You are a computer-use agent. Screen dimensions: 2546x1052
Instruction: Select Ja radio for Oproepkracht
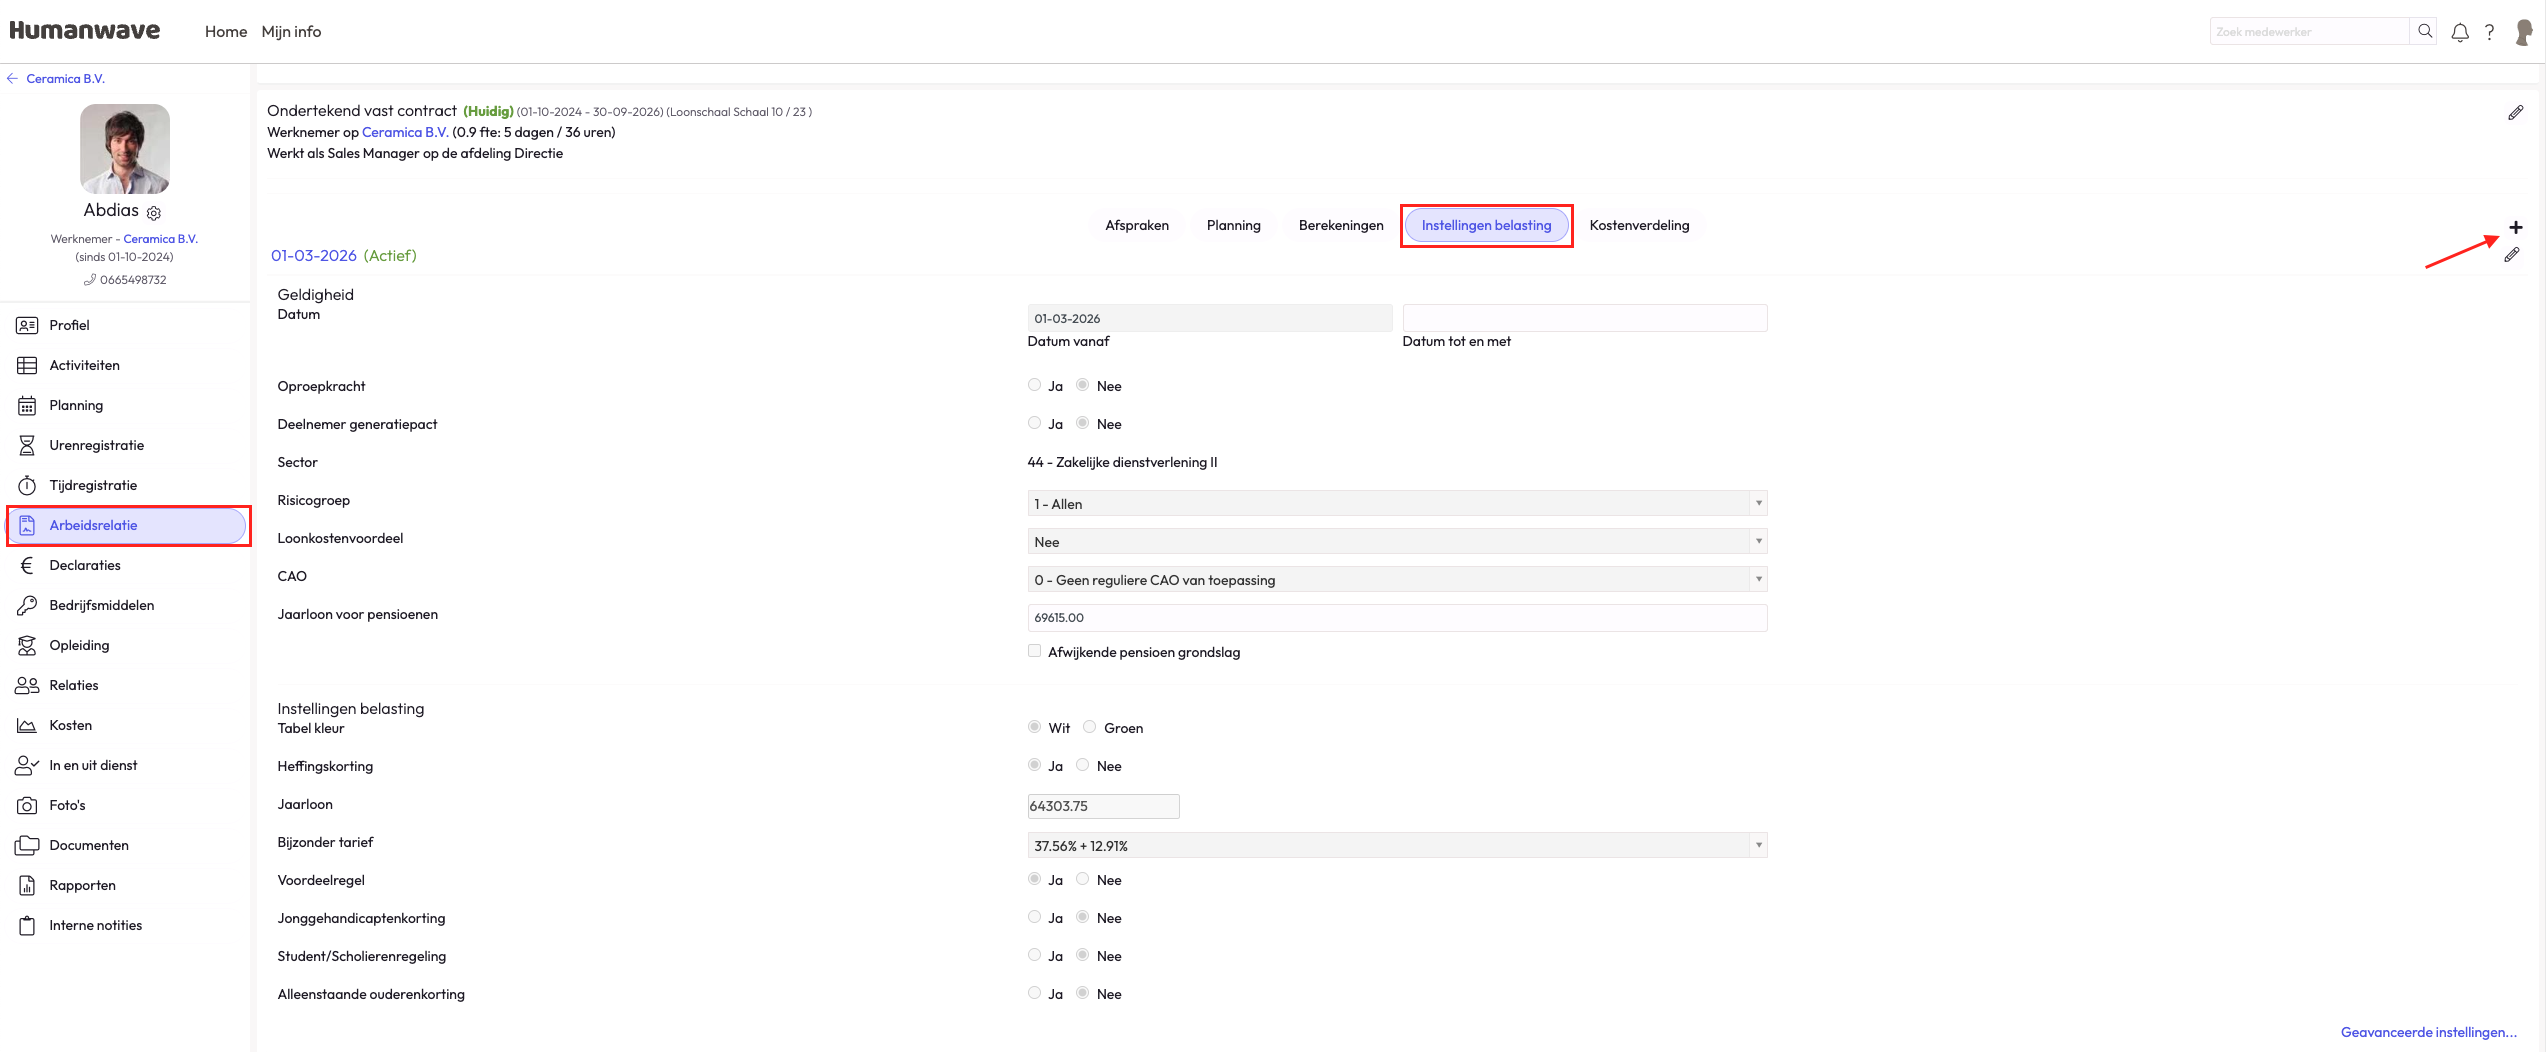point(1034,385)
